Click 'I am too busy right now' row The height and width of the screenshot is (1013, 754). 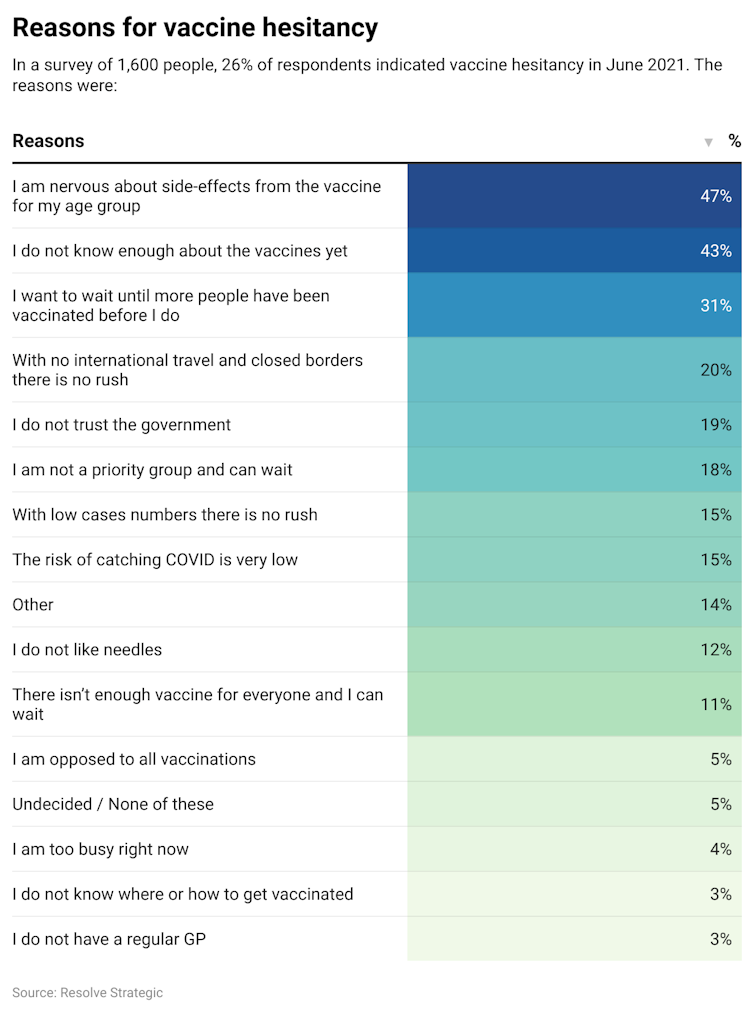(x=100, y=849)
